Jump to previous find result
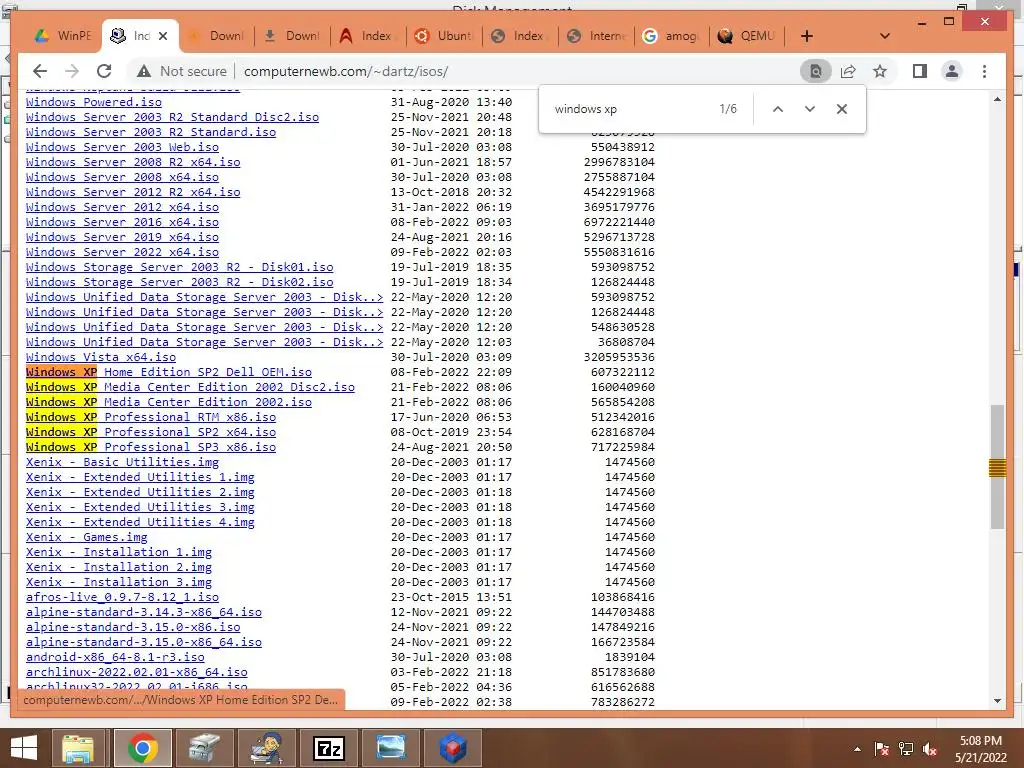 [778, 109]
